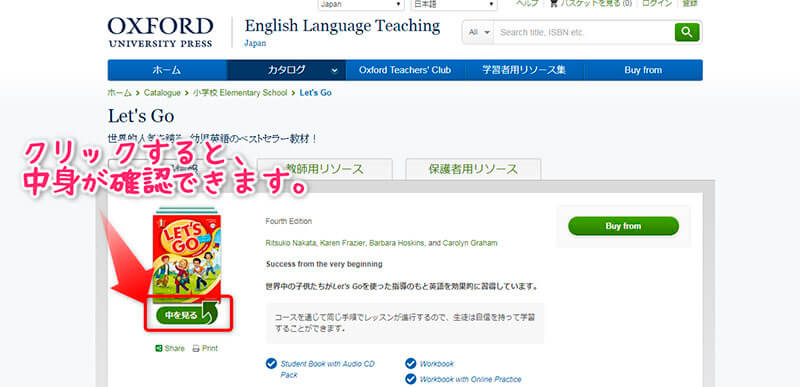Open the Share icon link
This screenshot has width=800, height=387.
170,348
